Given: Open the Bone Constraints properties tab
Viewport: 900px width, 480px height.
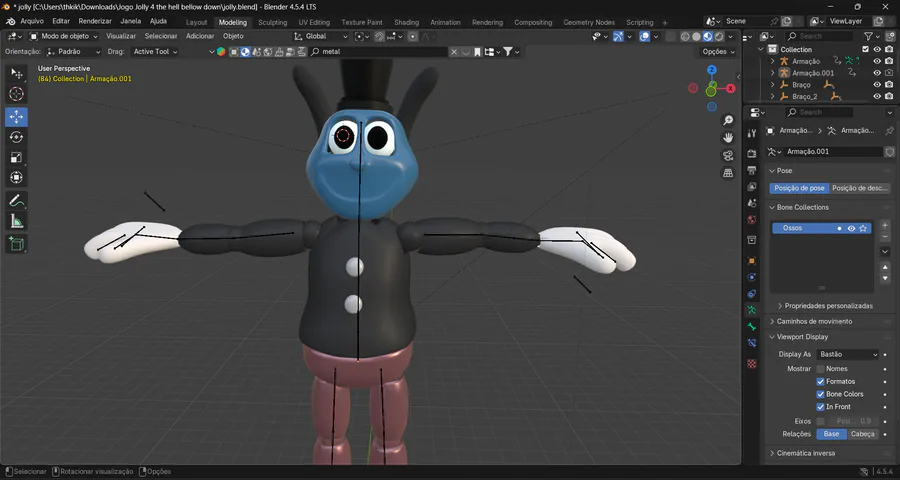Looking at the screenshot, I should point(752,343).
